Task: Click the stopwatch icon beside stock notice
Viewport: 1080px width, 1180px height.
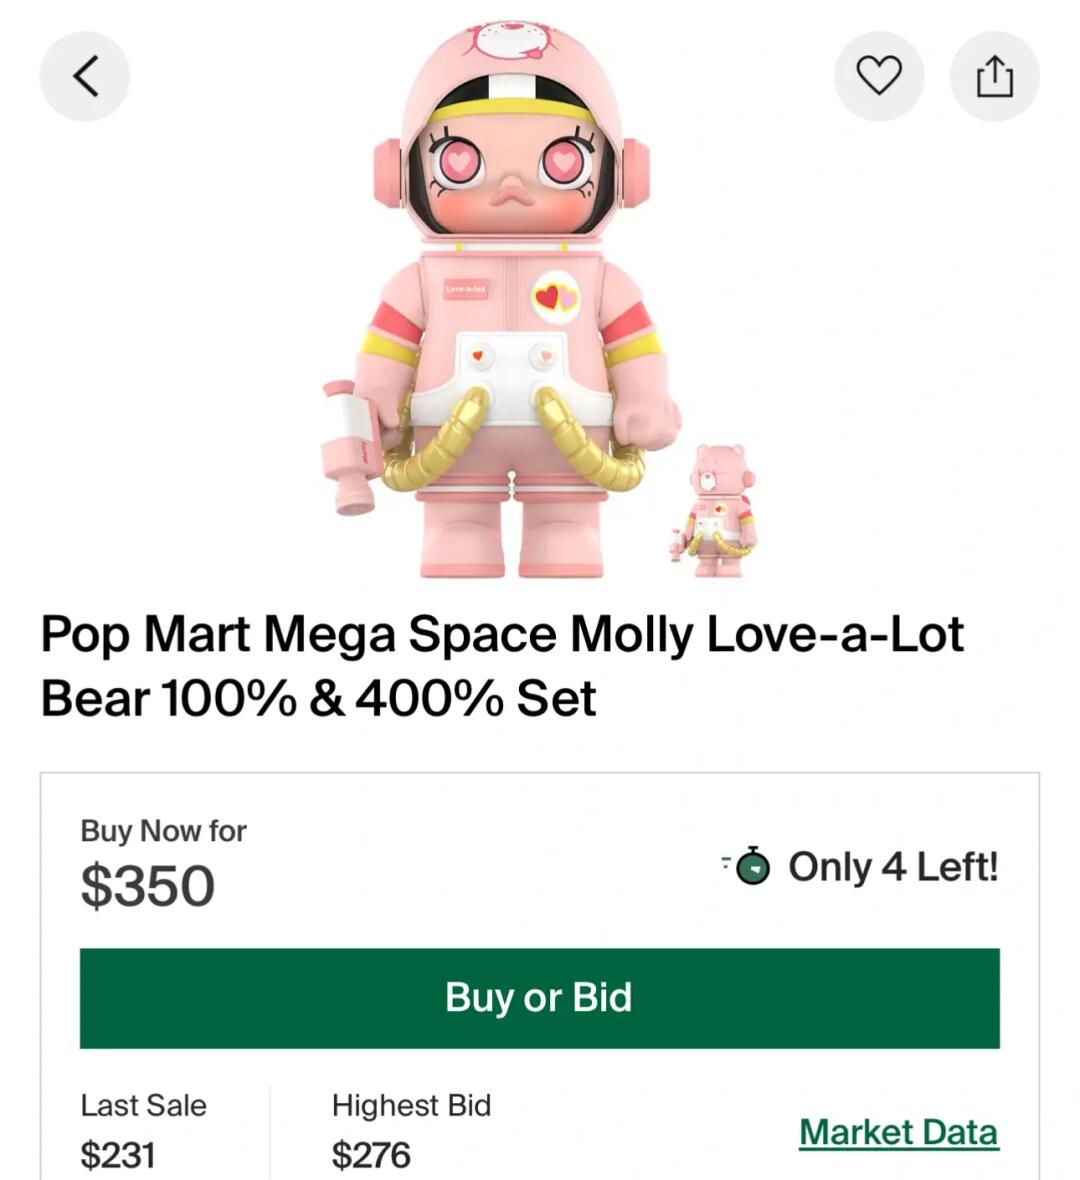Action: (x=753, y=866)
